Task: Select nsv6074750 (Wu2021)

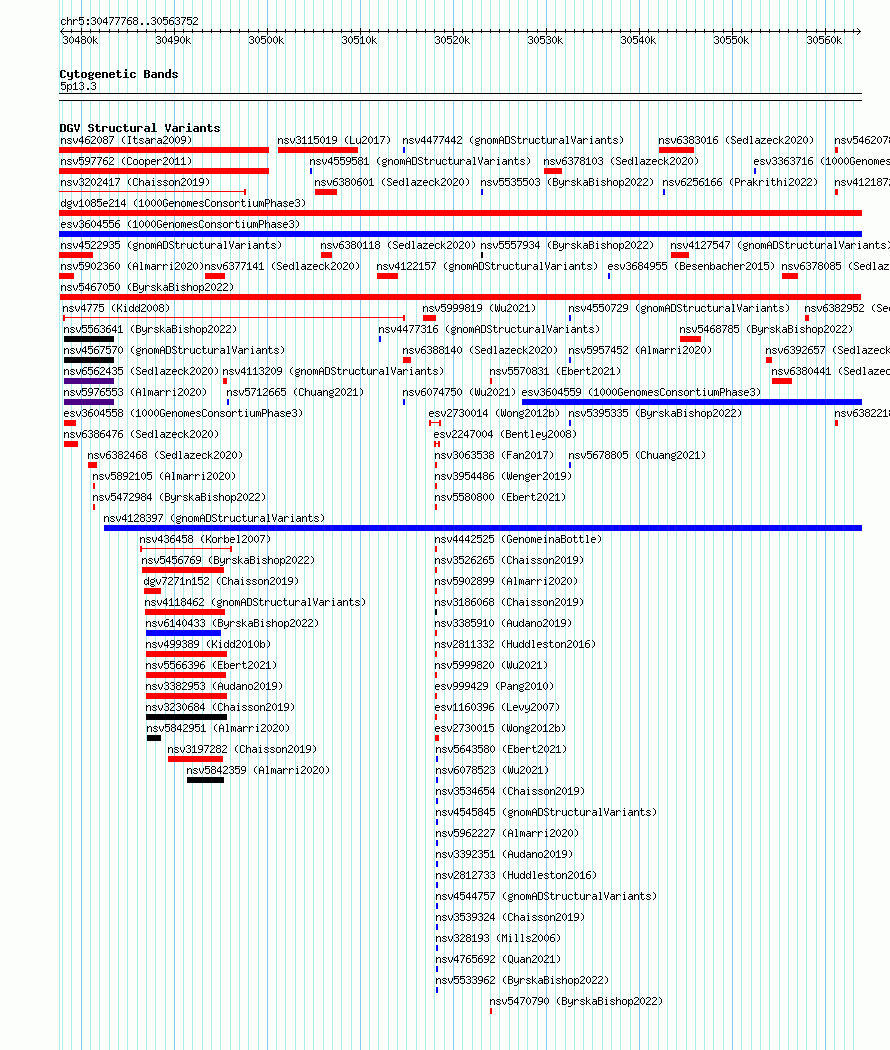Action: (459, 392)
